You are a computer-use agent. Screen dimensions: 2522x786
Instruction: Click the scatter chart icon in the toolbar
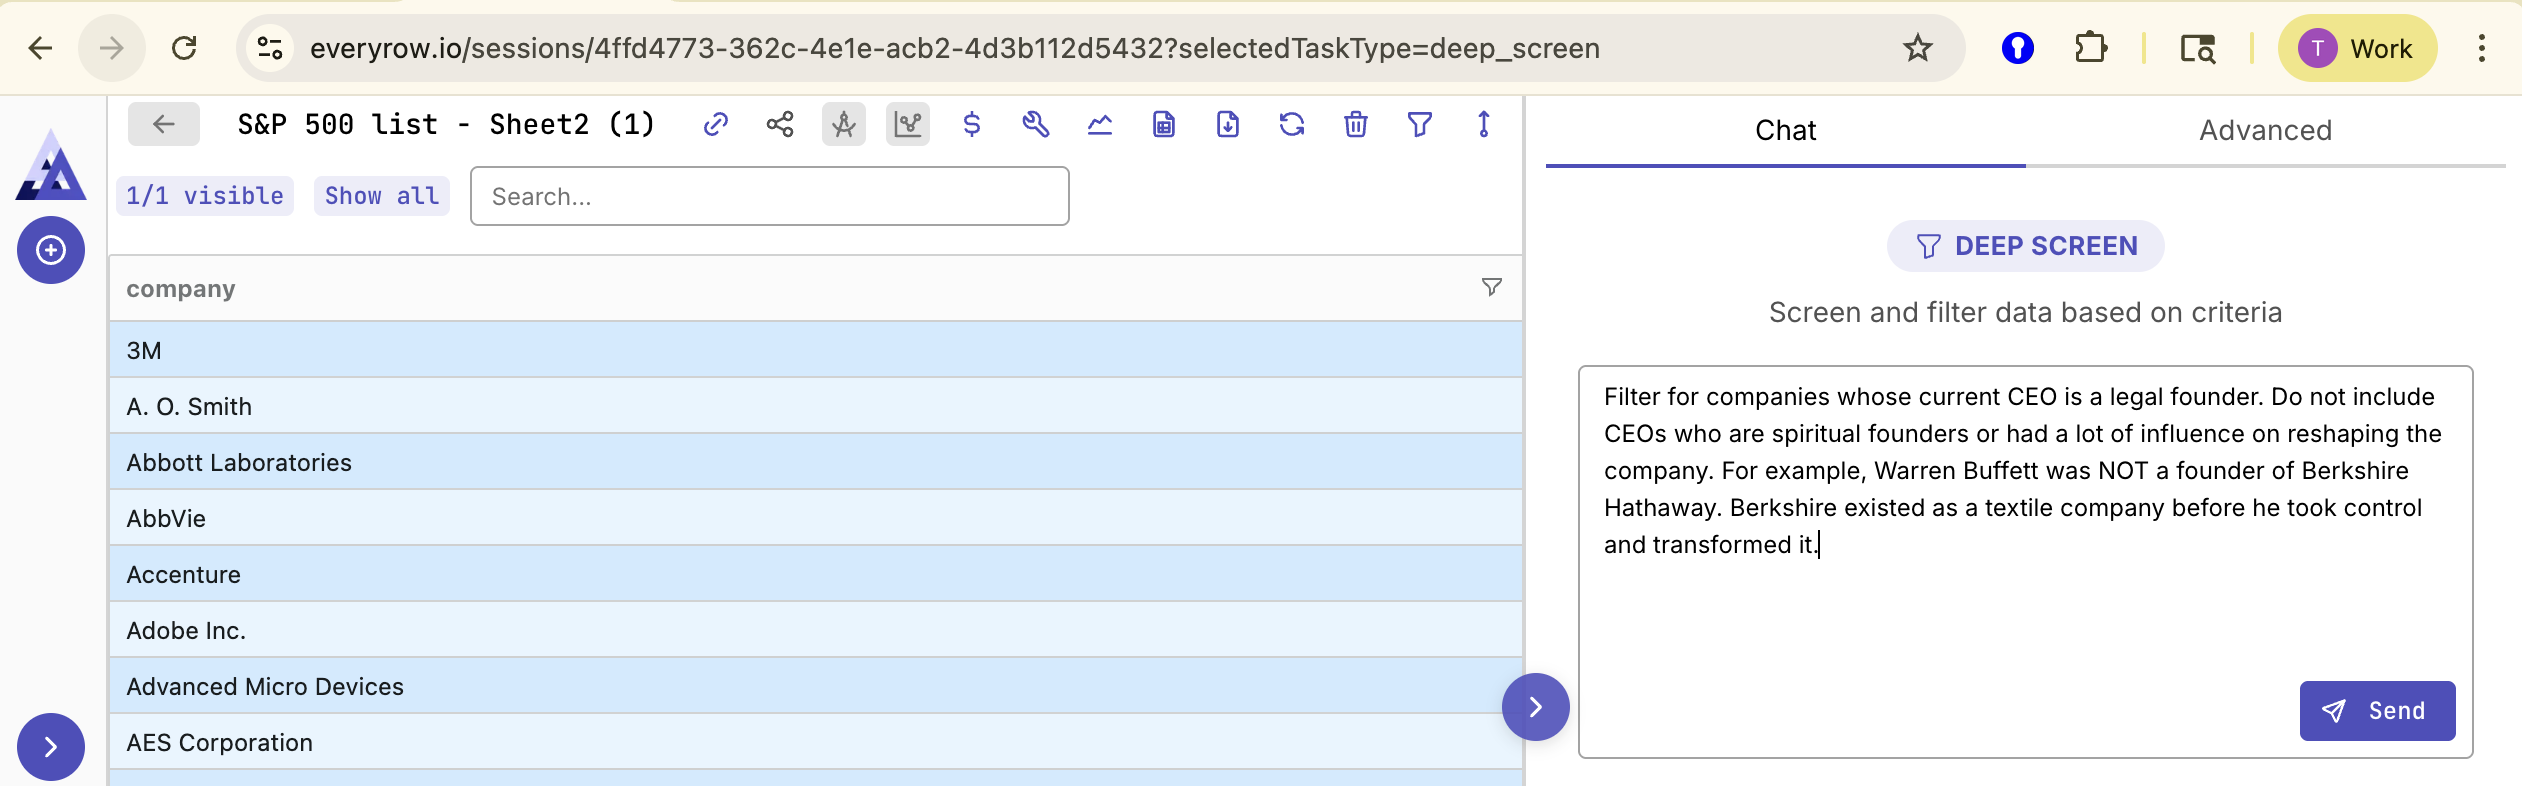pyautogui.click(x=908, y=125)
